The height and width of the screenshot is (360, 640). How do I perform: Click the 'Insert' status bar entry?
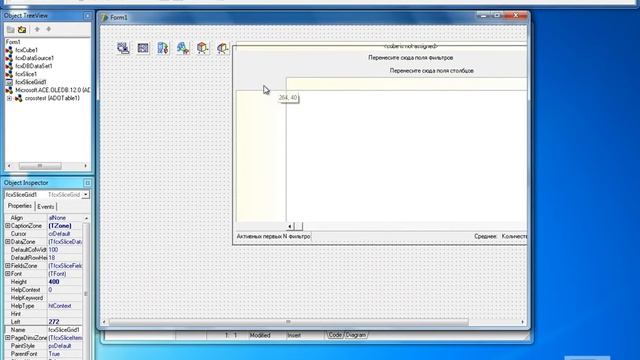(294, 335)
